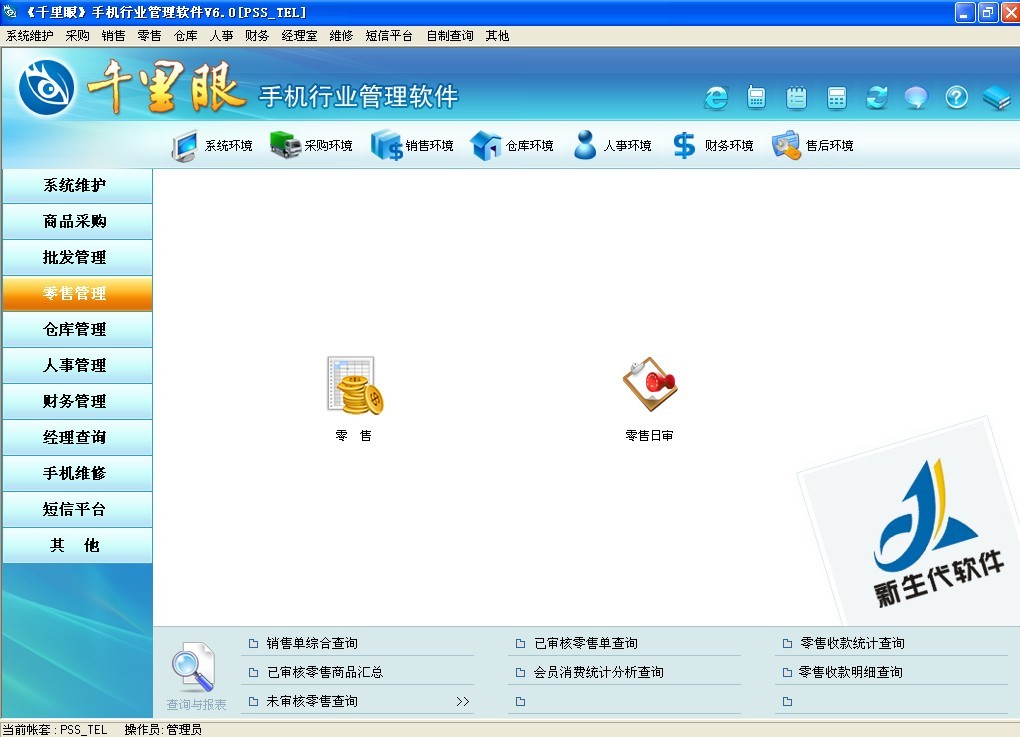Image resolution: width=1020 pixels, height=737 pixels.
Task: Open the stacked books icon
Action: (996, 98)
